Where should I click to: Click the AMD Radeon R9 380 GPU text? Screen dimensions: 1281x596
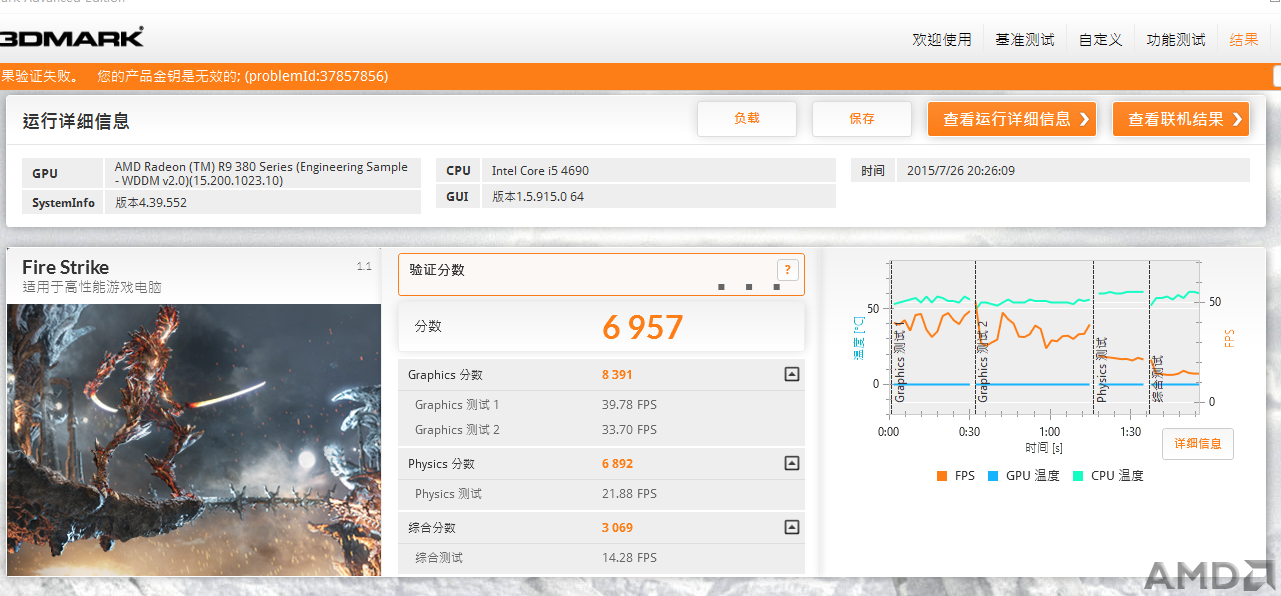tap(261, 174)
